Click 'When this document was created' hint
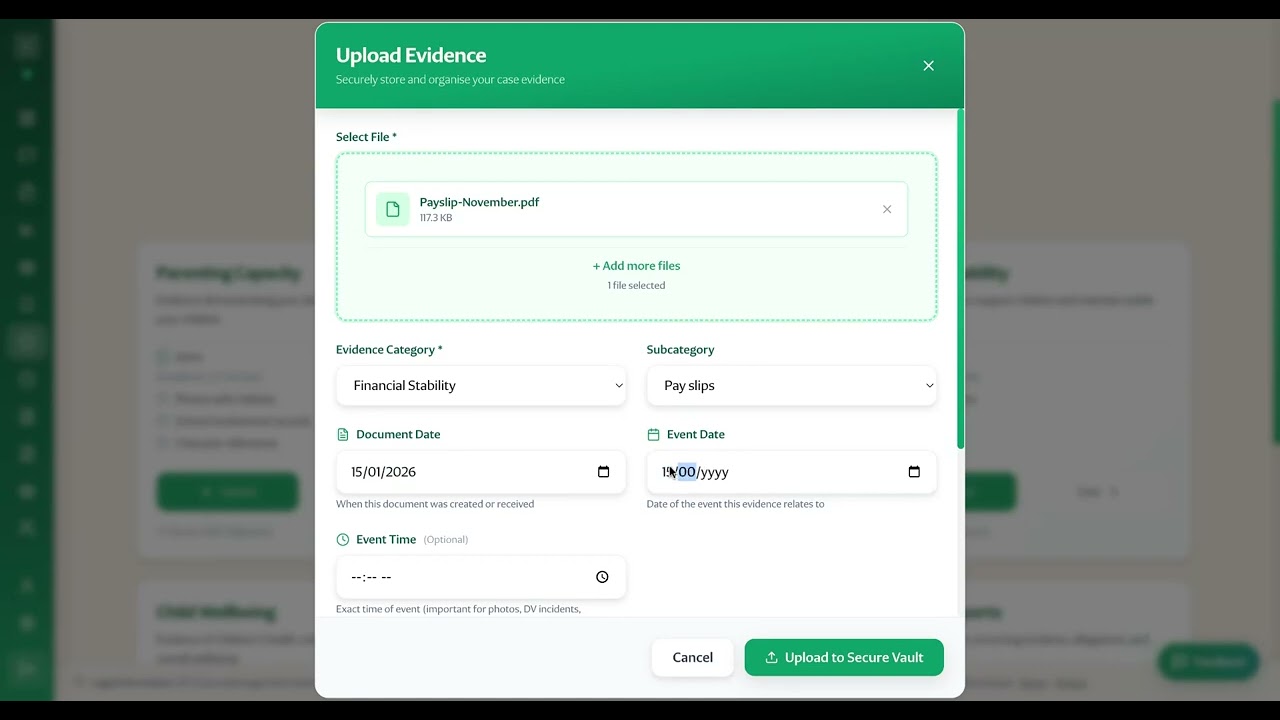1280x720 pixels. tap(435, 504)
